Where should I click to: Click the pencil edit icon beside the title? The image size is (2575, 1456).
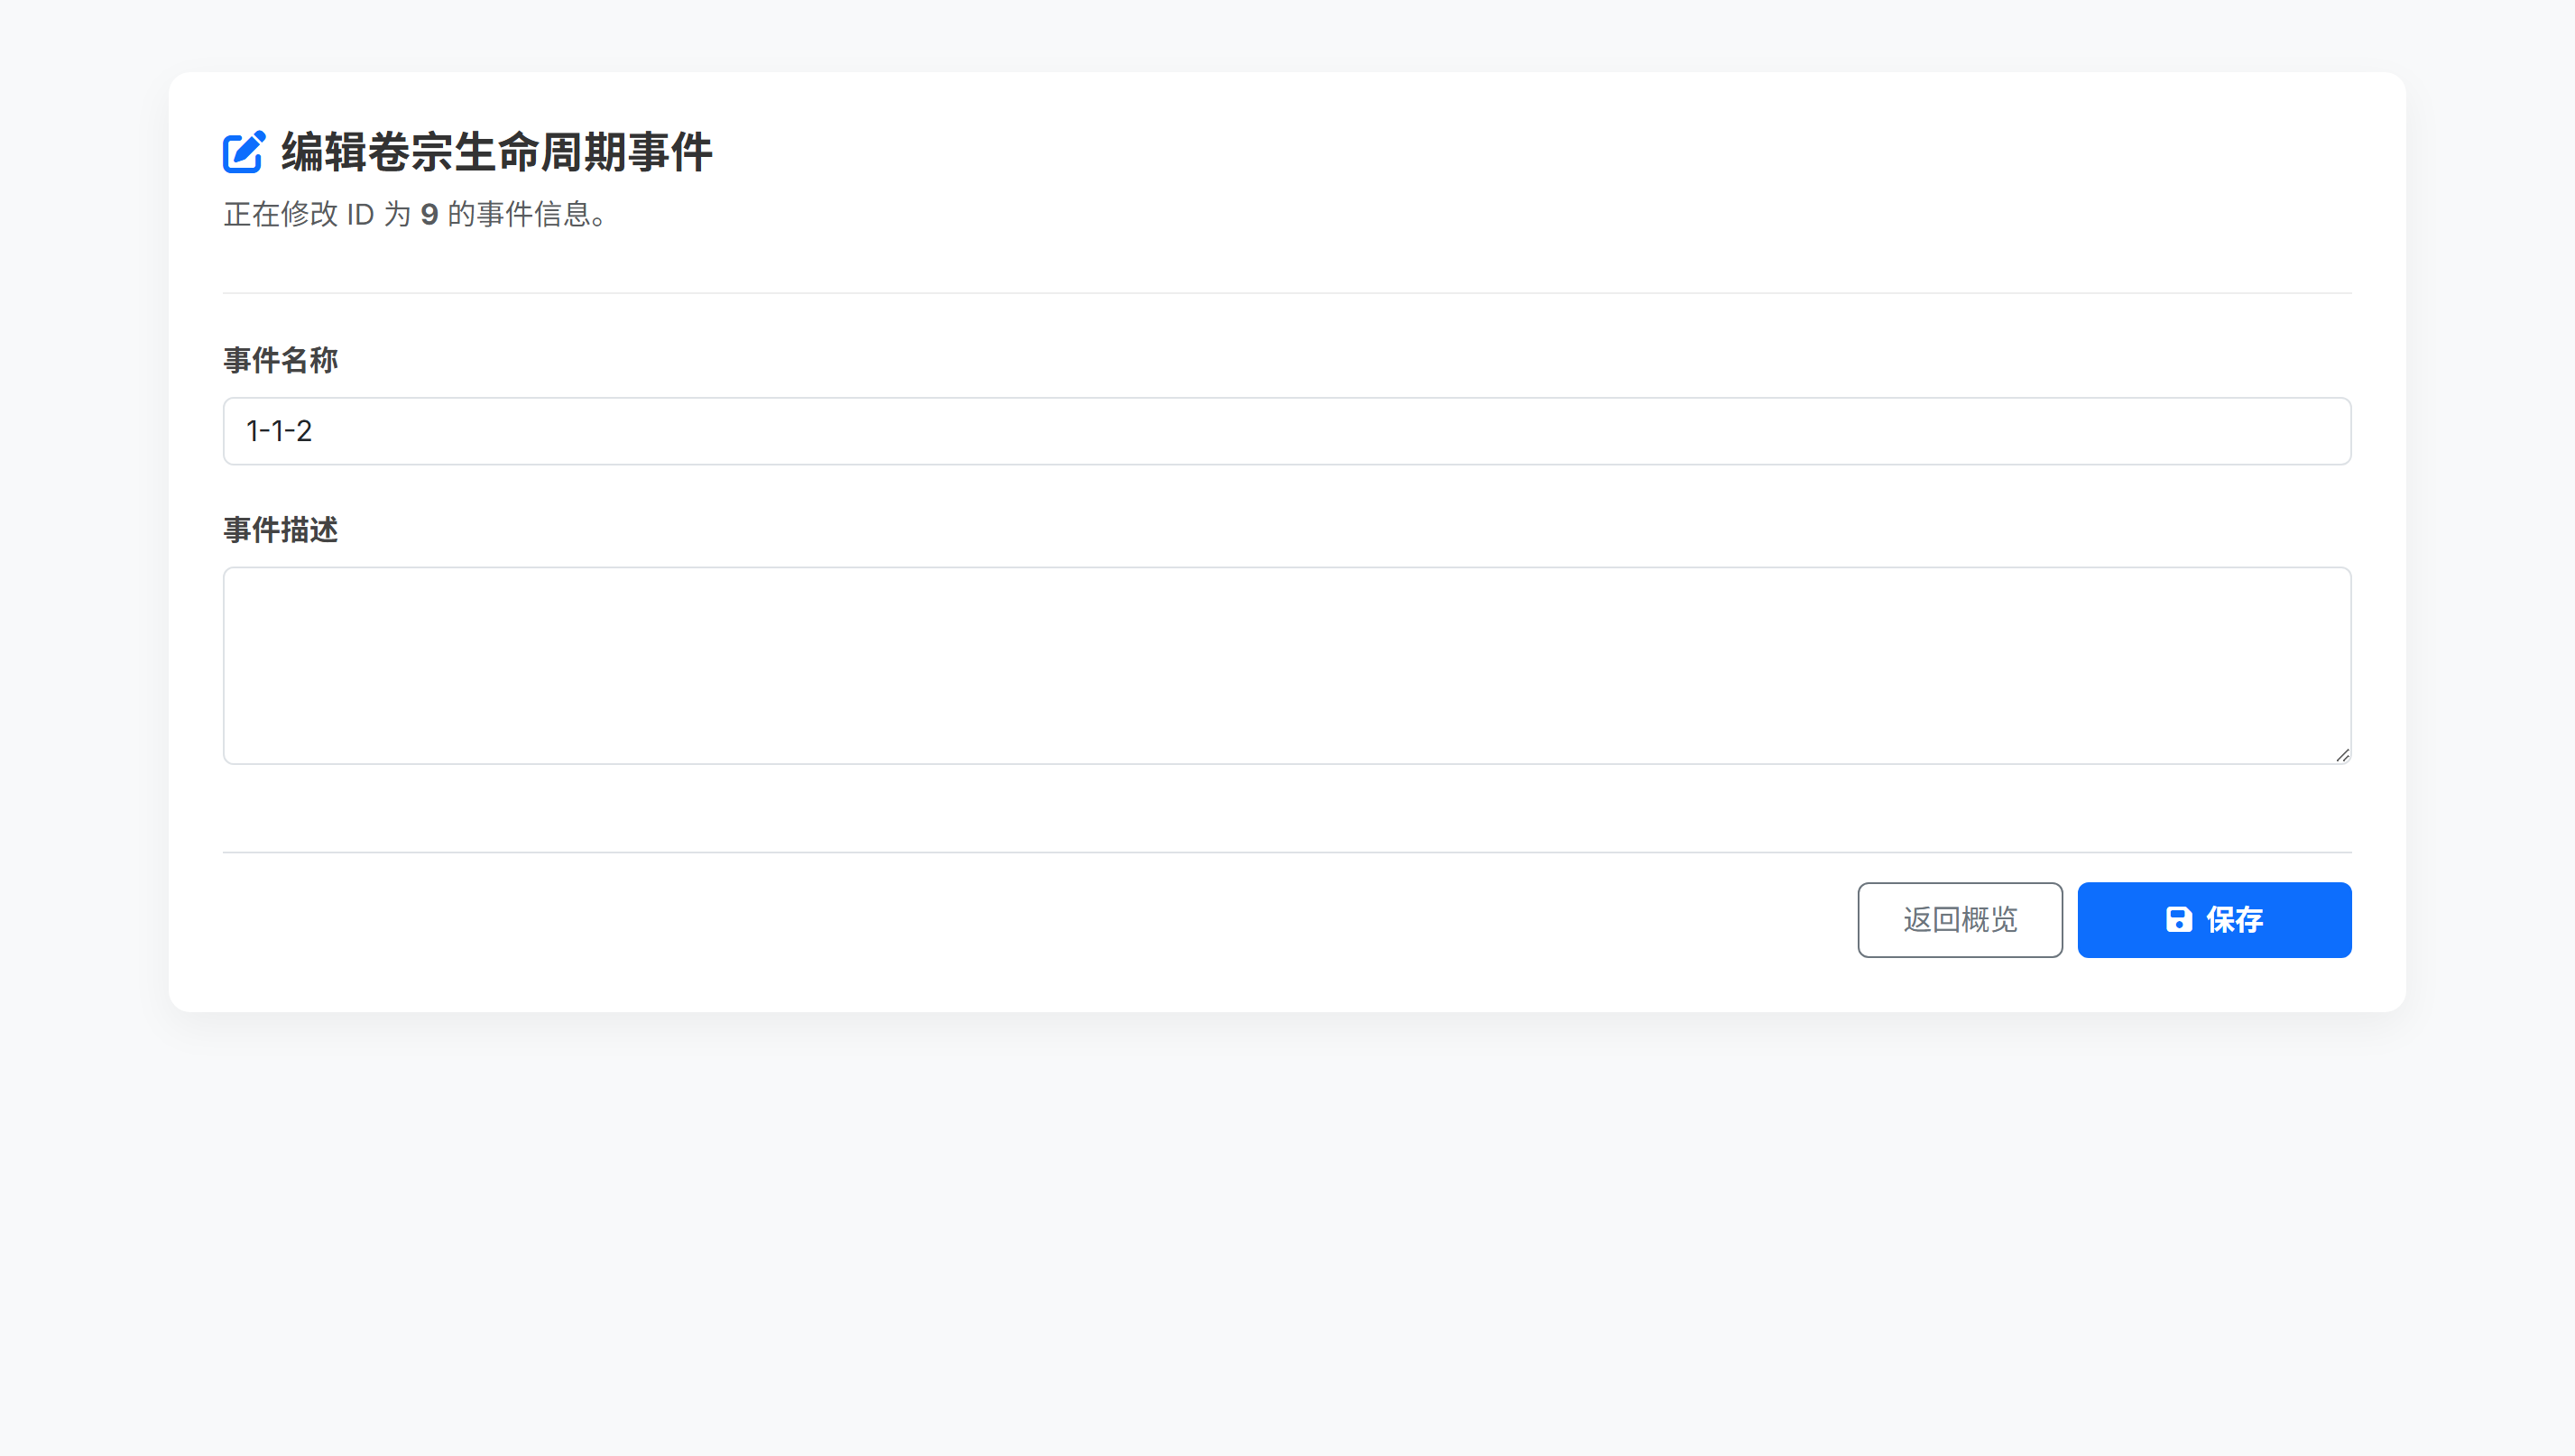point(243,152)
